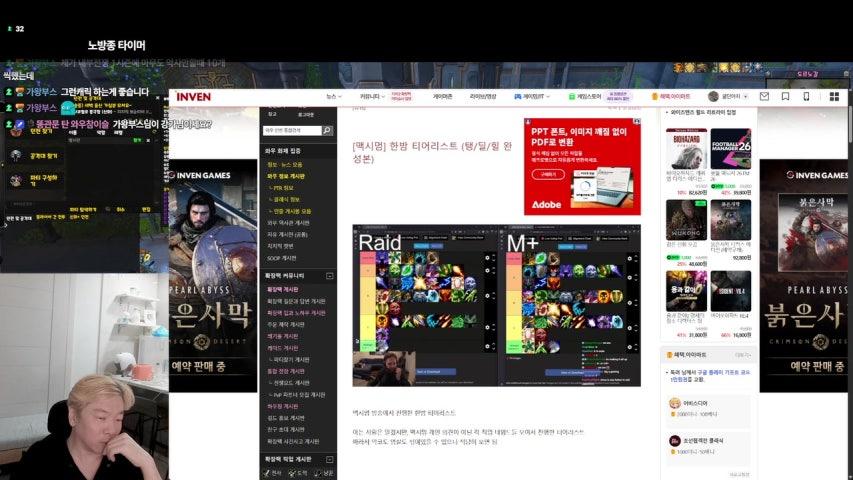The width and height of the screenshot is (853, 480).
Task: Open the 게이머존 menu item
Action: [442, 96]
